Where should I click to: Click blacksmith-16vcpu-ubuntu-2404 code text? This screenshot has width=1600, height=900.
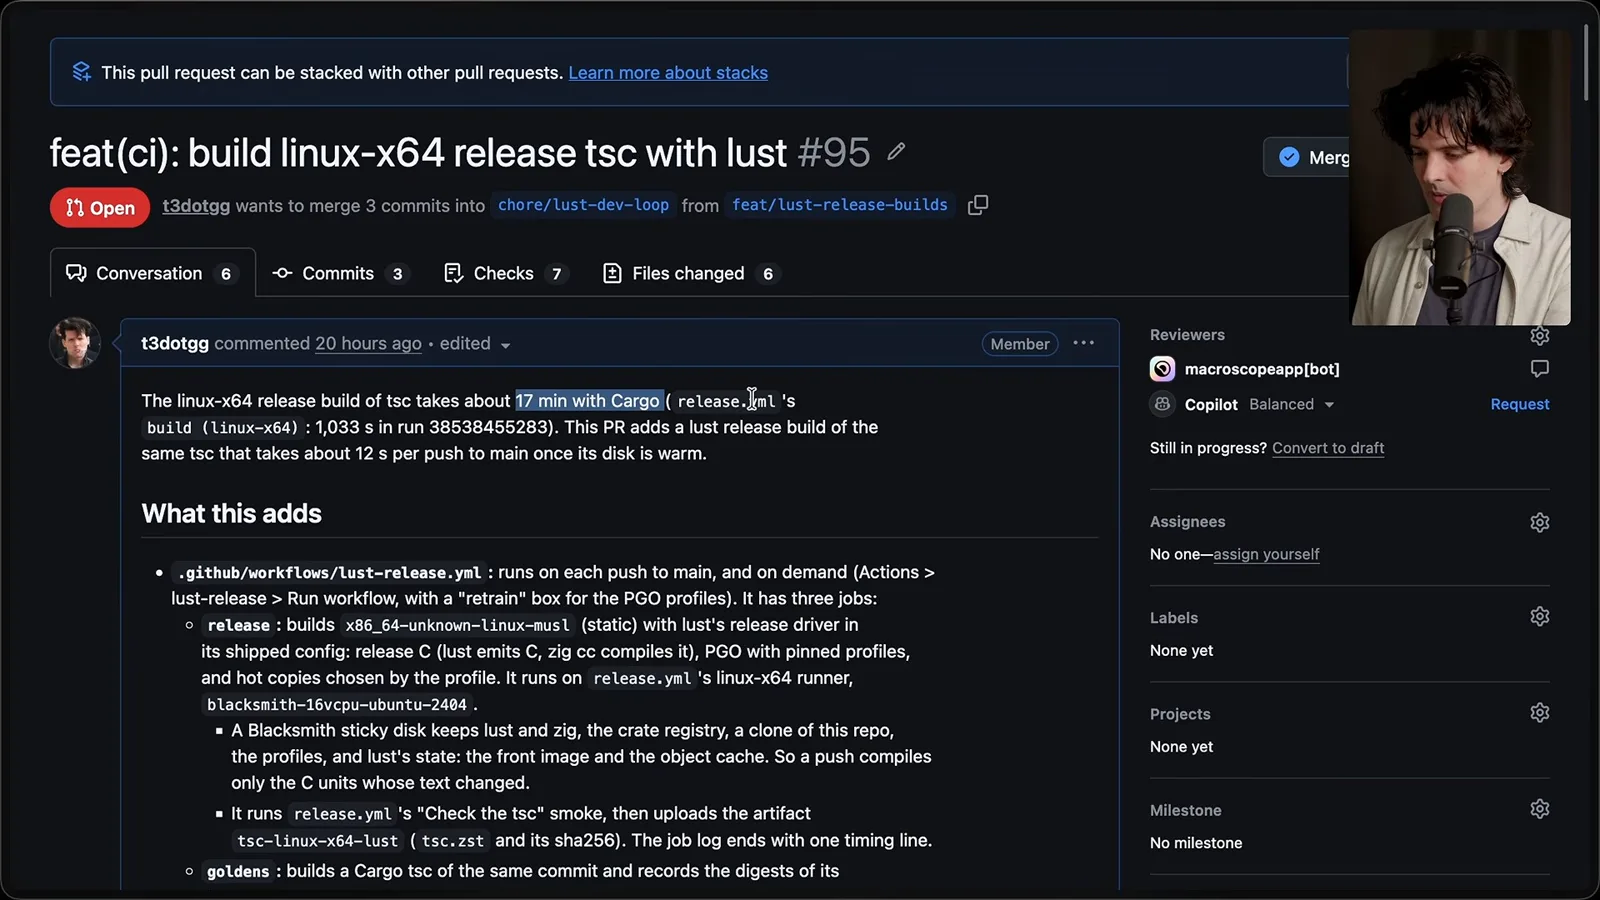[337, 704]
